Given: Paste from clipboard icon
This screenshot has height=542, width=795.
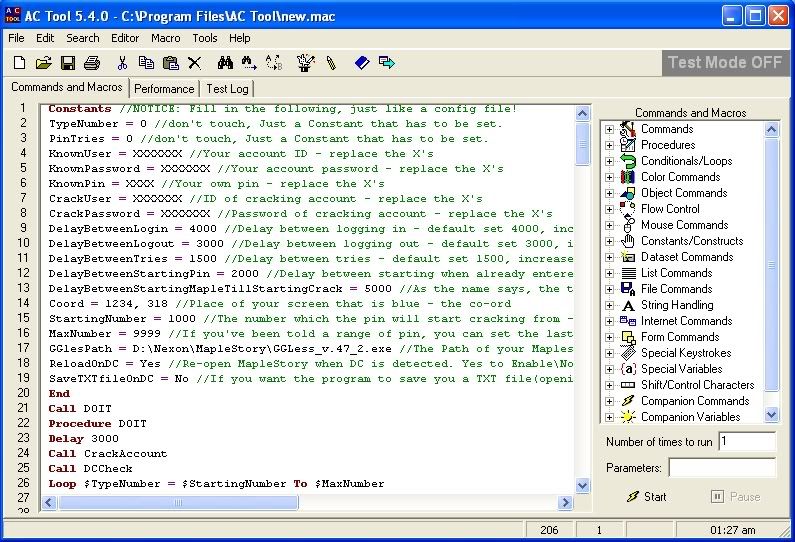Looking at the screenshot, I should click(170, 63).
